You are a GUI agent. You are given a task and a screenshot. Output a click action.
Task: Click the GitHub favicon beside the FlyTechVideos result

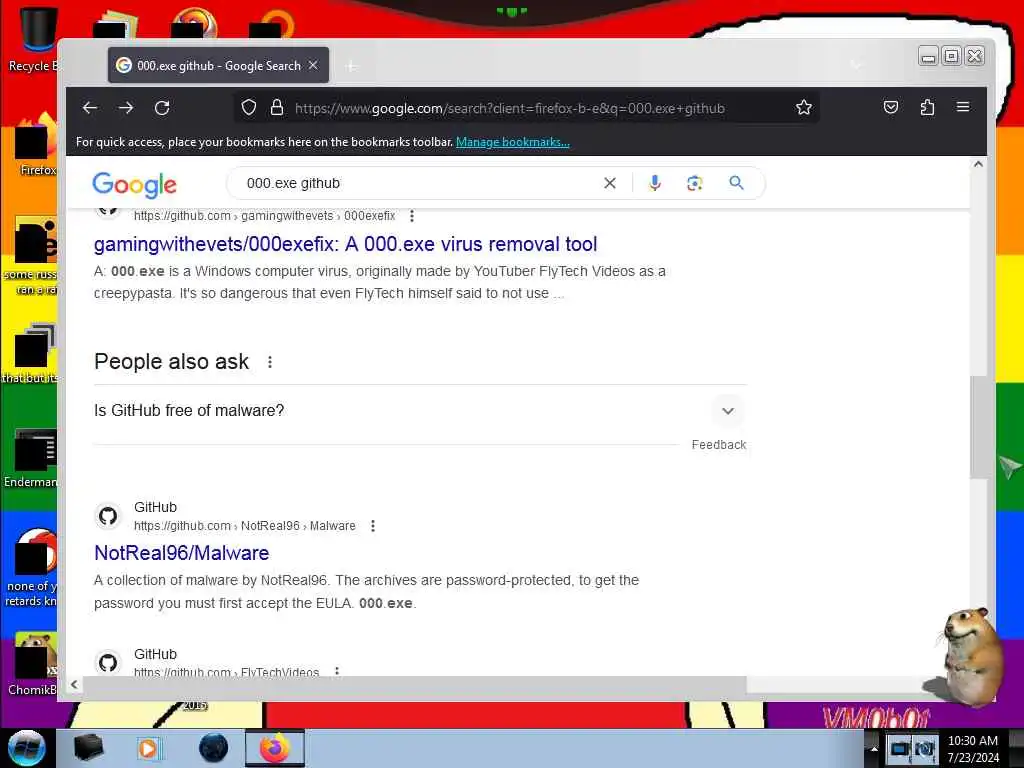click(108, 662)
